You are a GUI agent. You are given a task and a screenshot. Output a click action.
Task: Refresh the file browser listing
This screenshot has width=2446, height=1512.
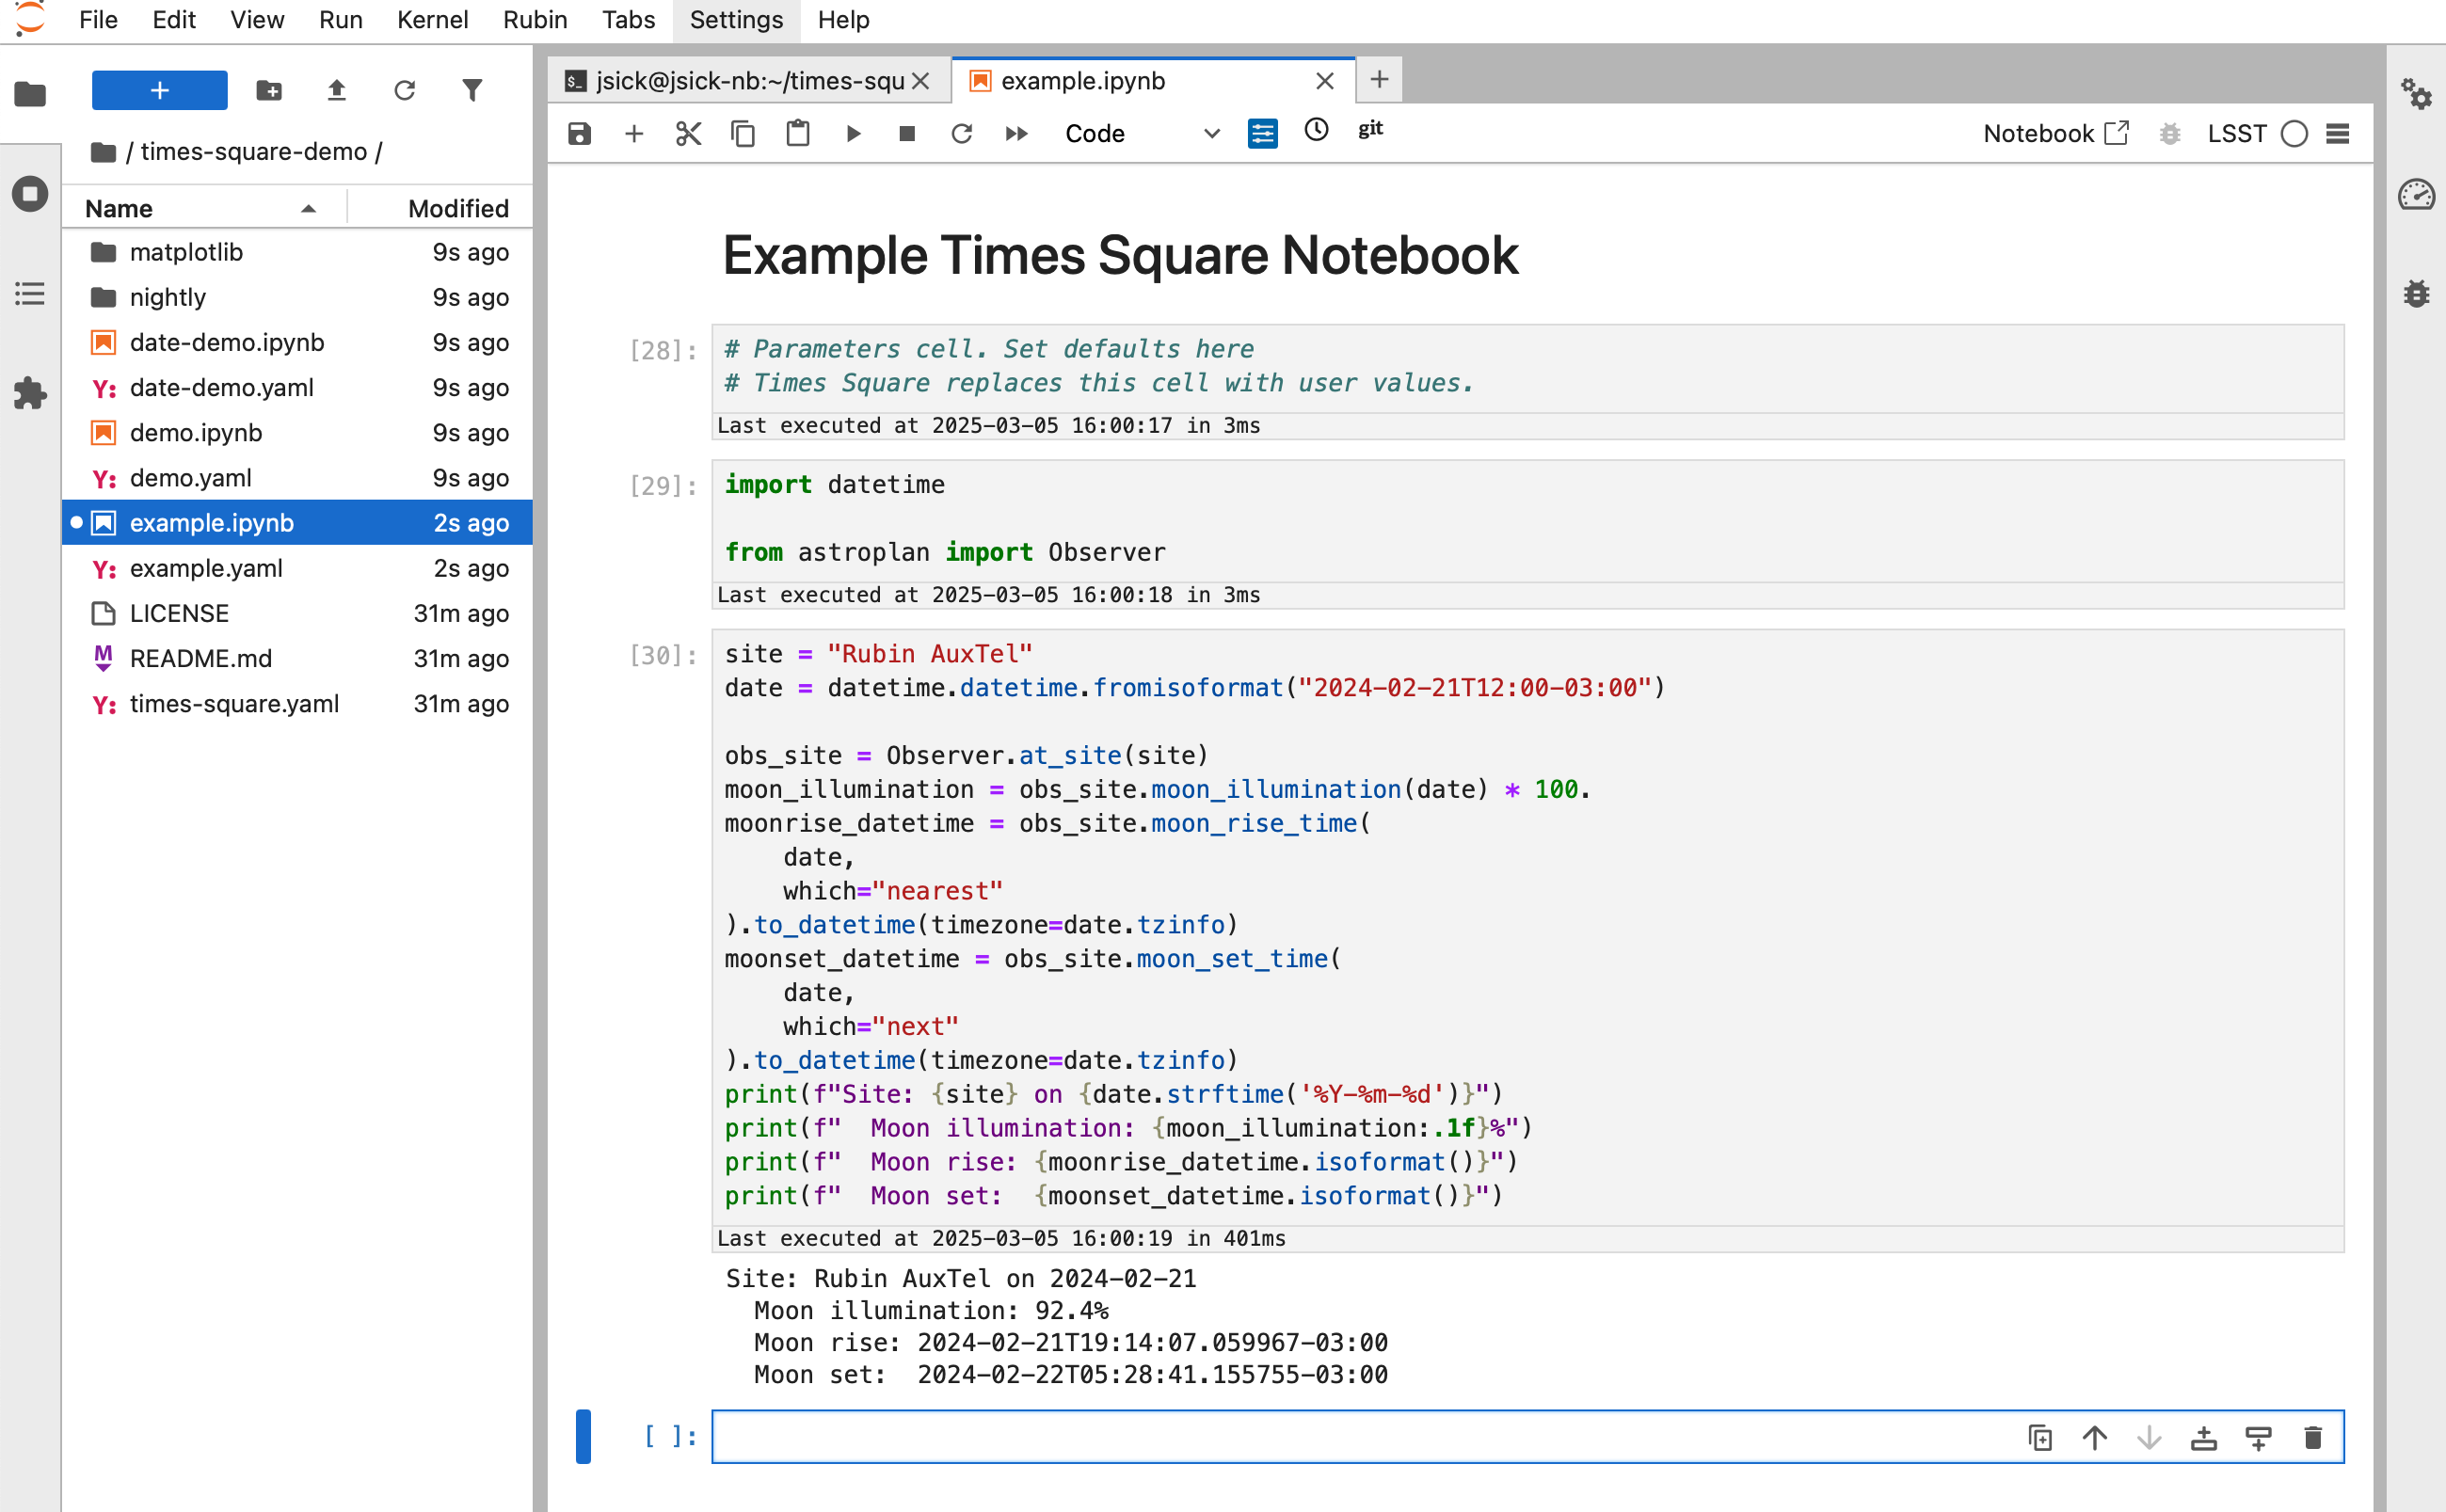tap(404, 91)
